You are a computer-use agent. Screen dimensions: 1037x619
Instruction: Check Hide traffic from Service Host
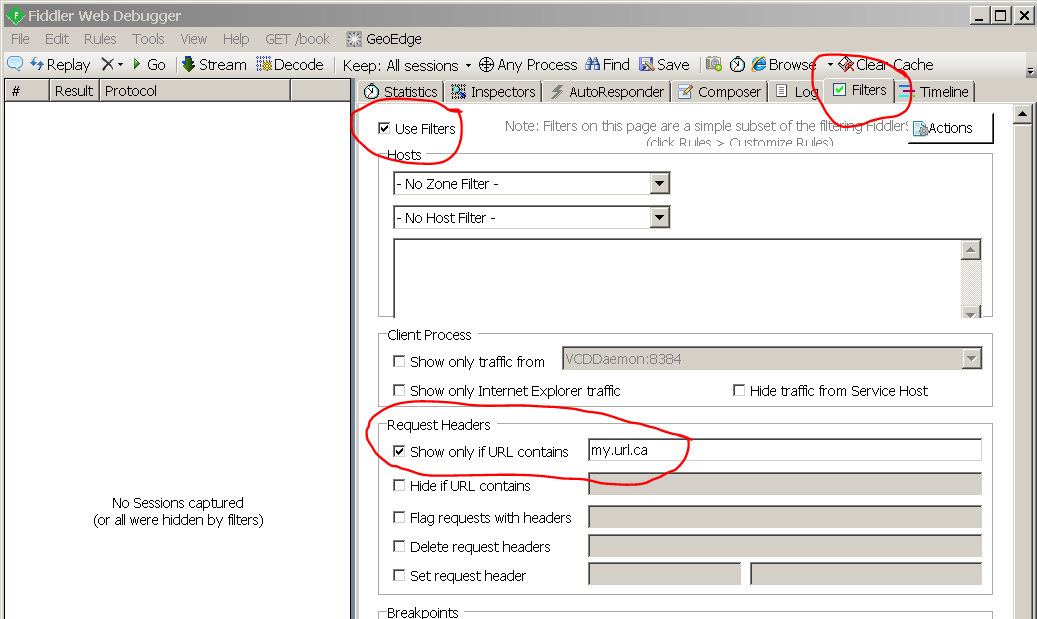pos(739,390)
